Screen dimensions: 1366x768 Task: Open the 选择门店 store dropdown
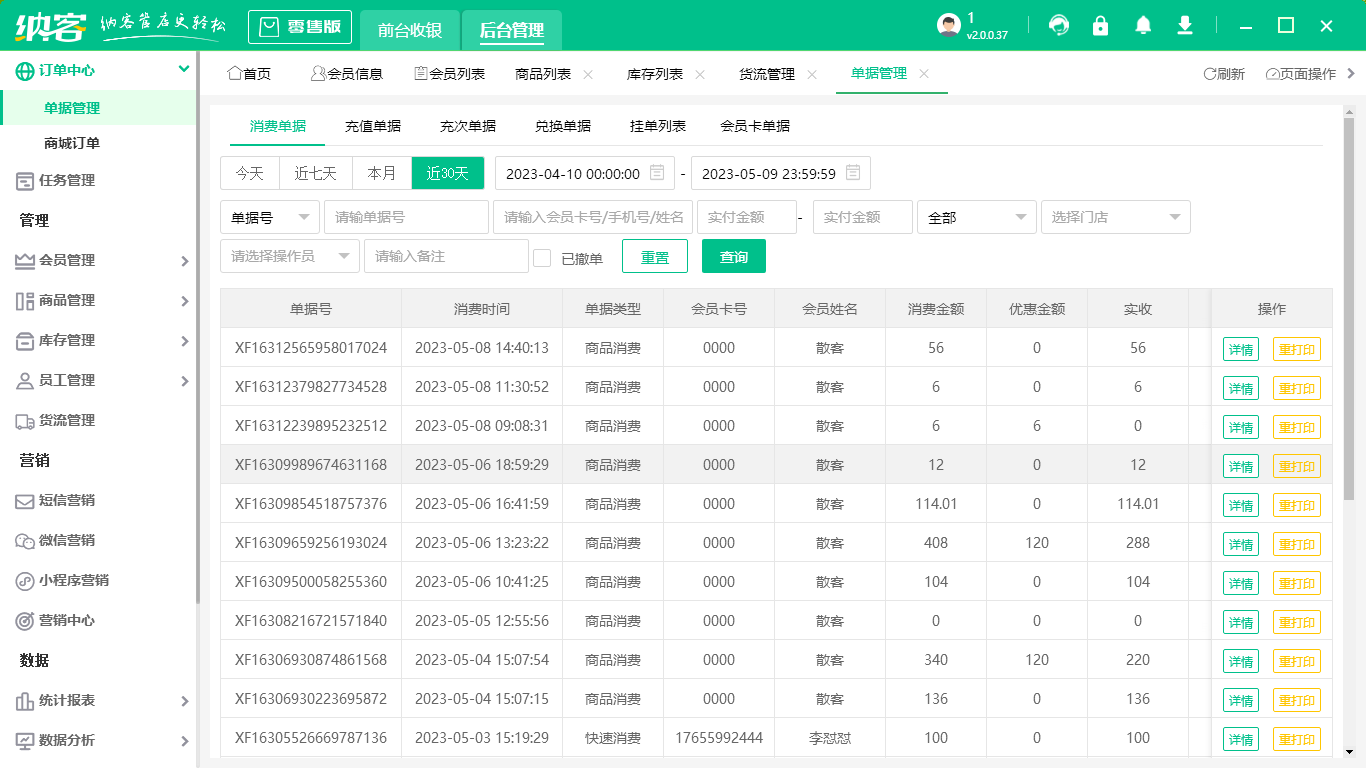[1115, 217]
